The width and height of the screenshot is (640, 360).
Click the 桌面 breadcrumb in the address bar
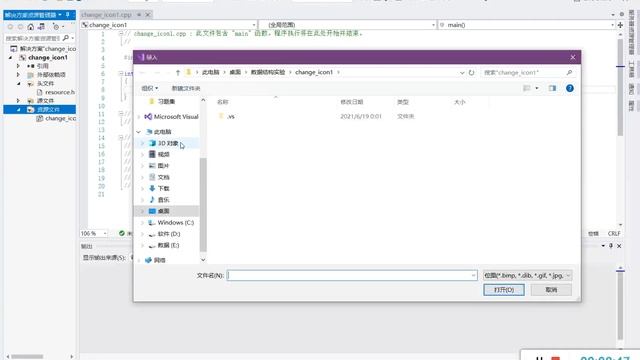click(x=235, y=72)
